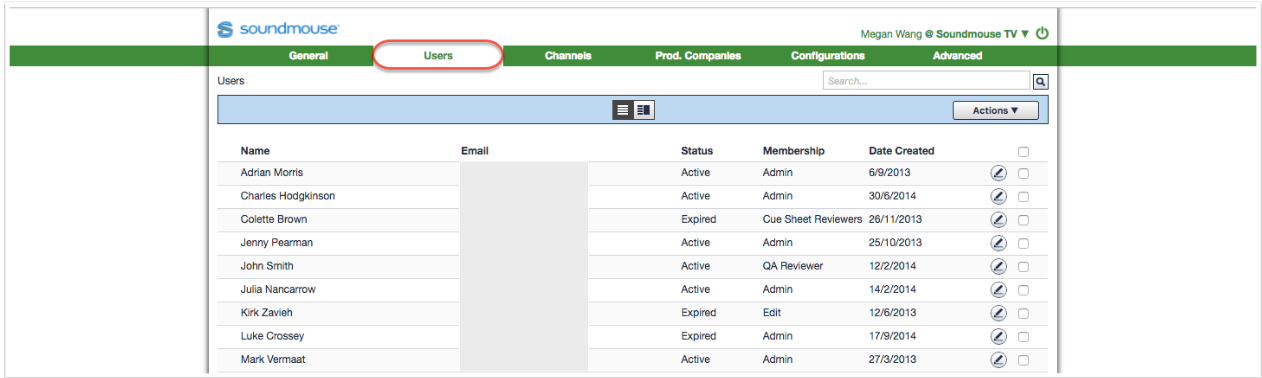This screenshot has height=378, width=1262.
Task: Select the name Kirk Zavieh
Action: point(267,313)
